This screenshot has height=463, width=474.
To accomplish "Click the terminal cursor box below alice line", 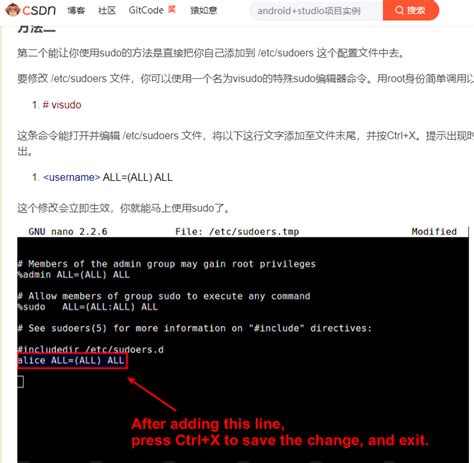I will point(20,382).
